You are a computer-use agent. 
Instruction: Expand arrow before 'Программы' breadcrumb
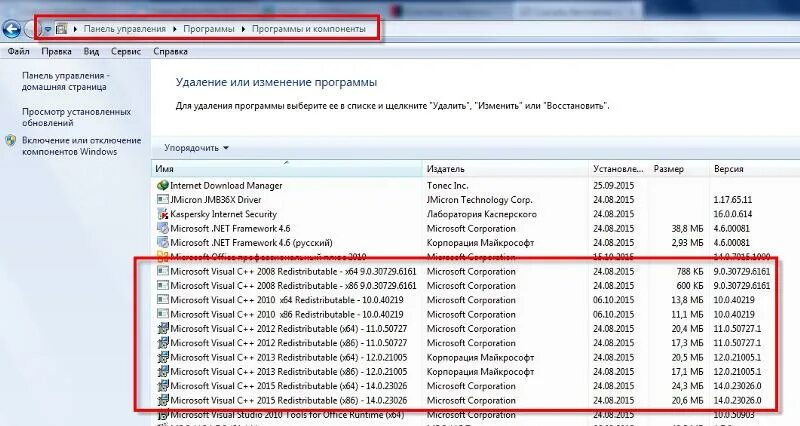point(174,29)
